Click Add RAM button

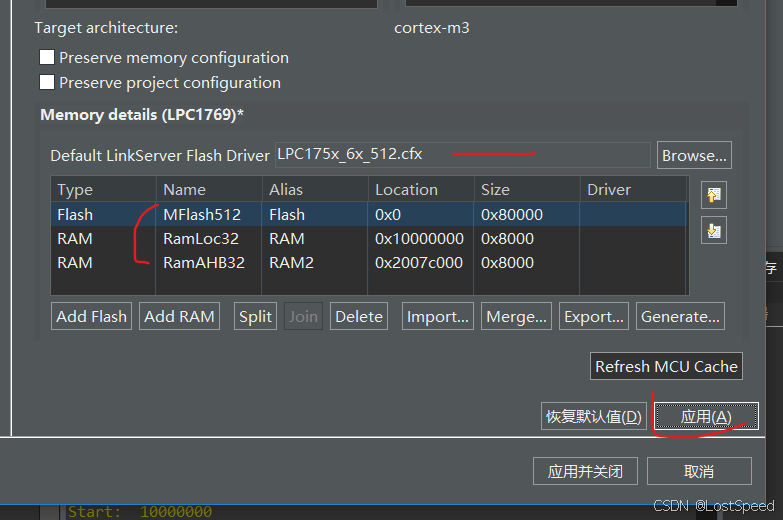tap(179, 316)
